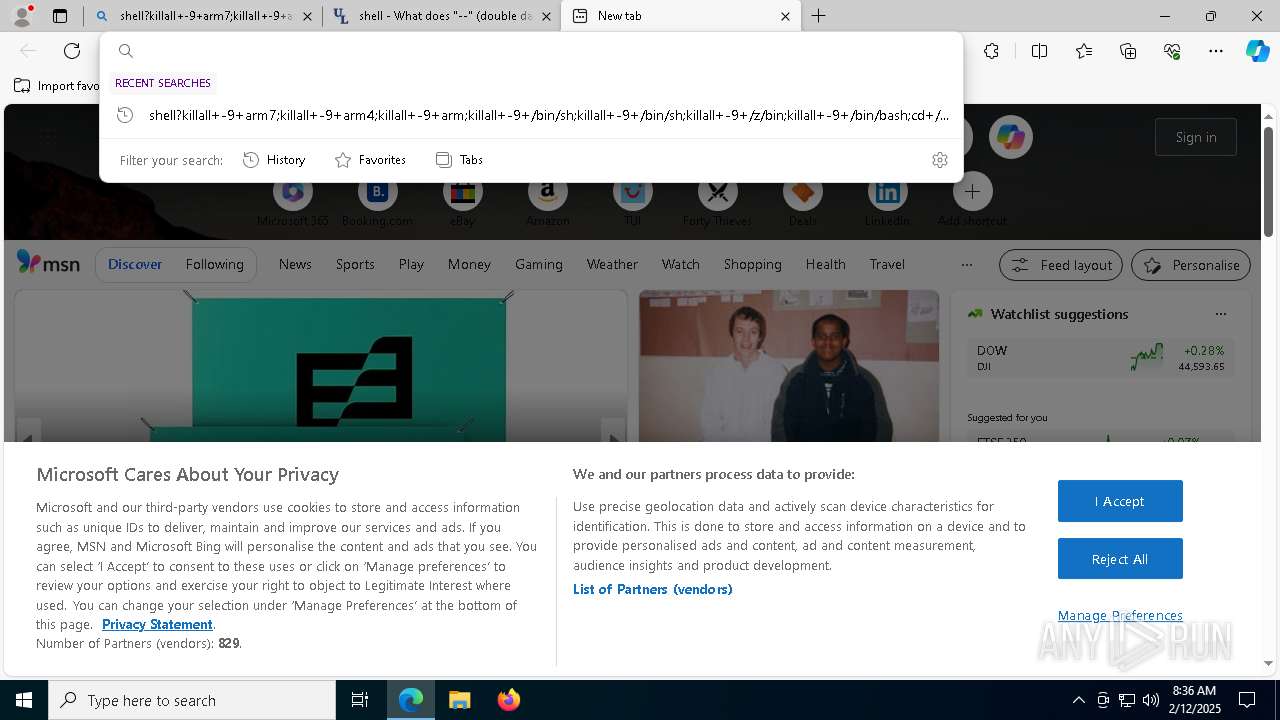The height and width of the screenshot is (720, 1280).
Task: Click the Sign in button
Action: tap(1196, 137)
